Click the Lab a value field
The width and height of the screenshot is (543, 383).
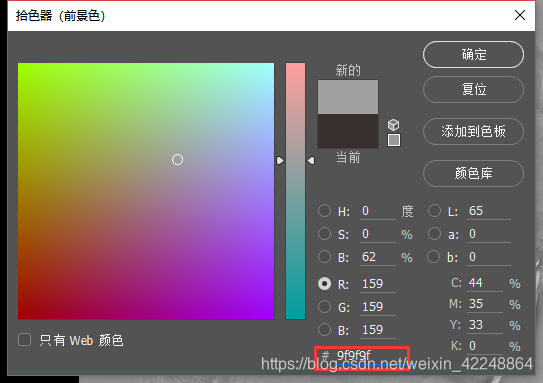[x=489, y=234]
